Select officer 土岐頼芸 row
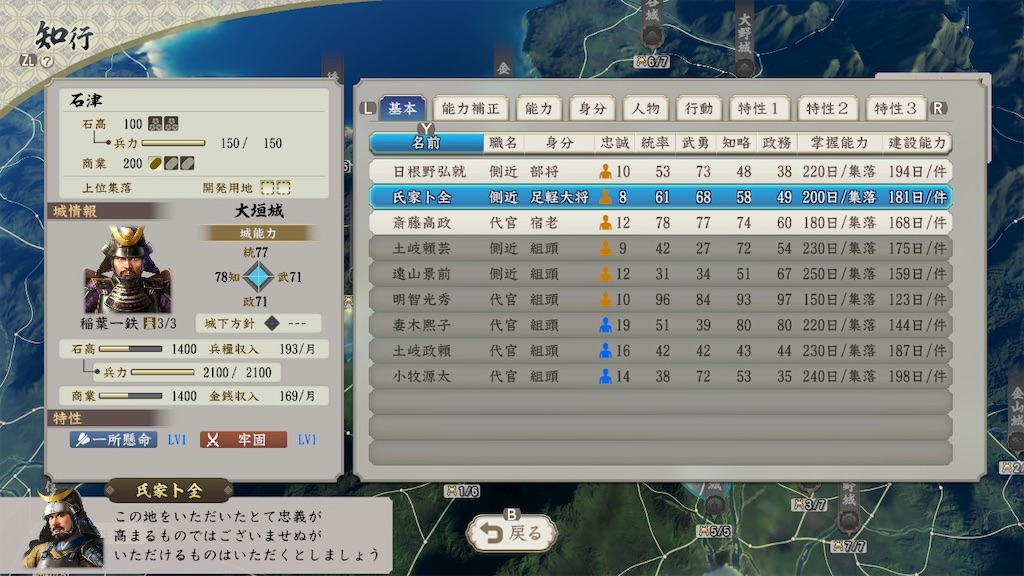The image size is (1024, 576). tap(660, 248)
